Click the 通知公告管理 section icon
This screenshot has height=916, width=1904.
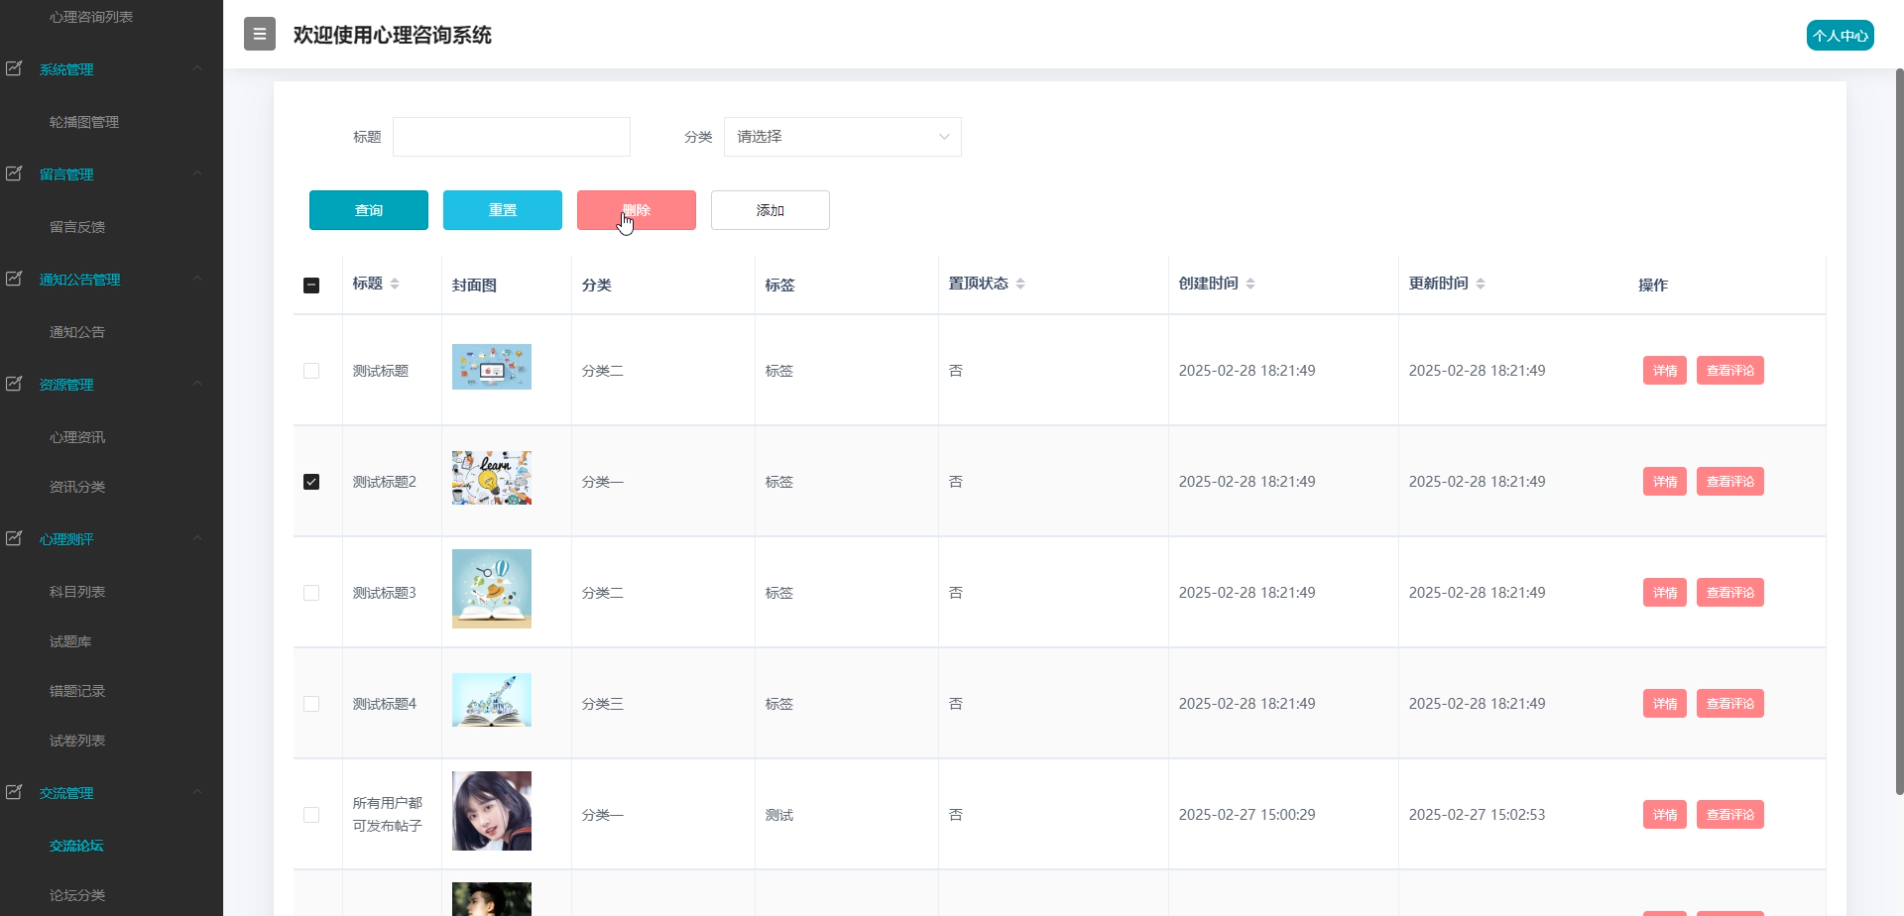click(14, 278)
